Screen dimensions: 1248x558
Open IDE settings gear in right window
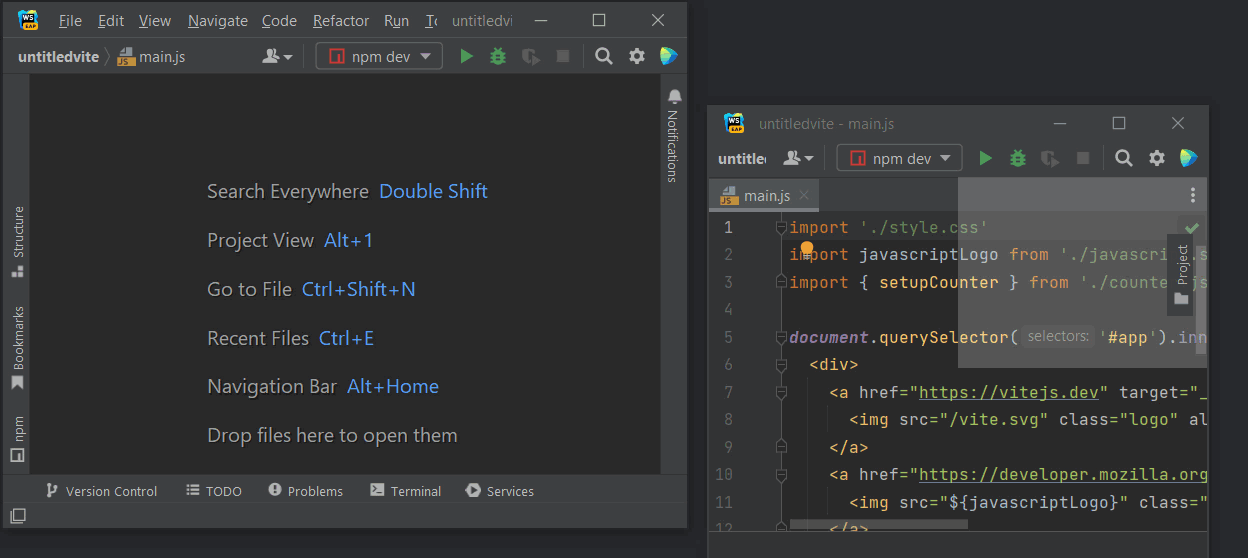tap(1157, 158)
